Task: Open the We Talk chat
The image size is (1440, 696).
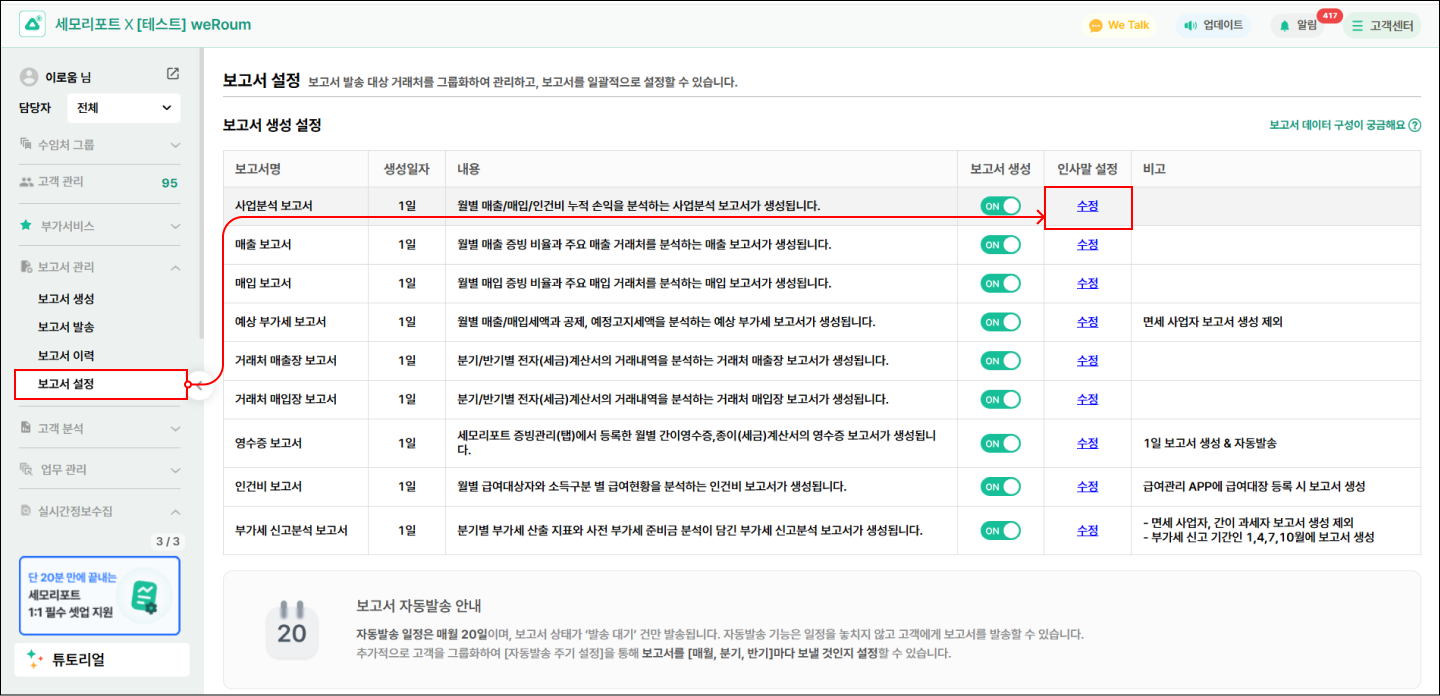Action: pyautogui.click(x=1119, y=25)
